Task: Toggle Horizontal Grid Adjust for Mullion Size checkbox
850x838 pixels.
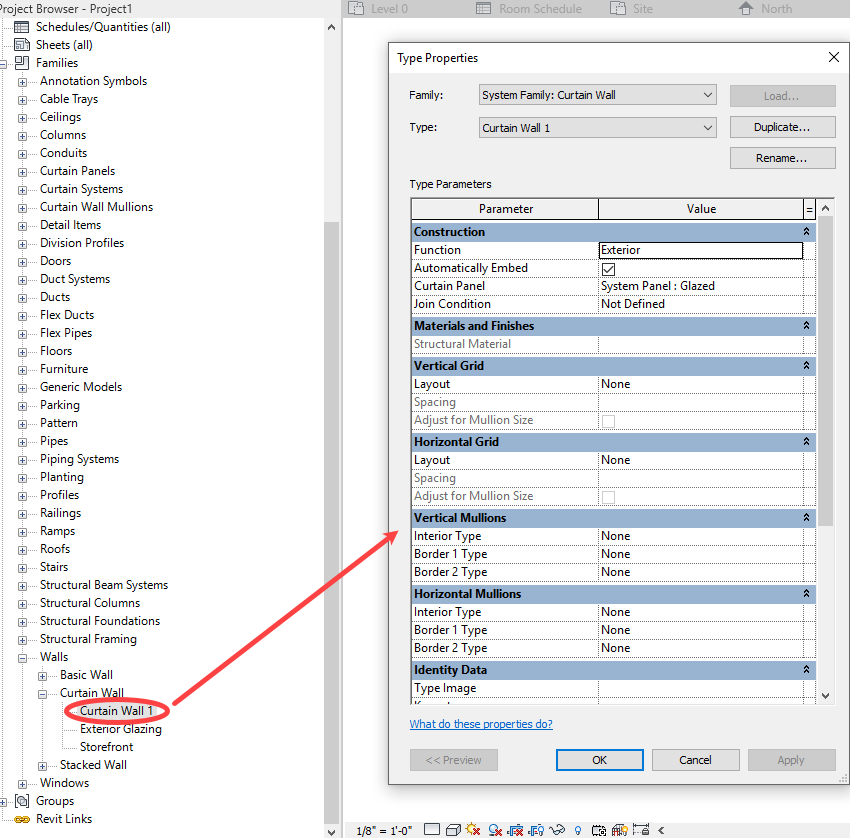Action: pos(608,497)
